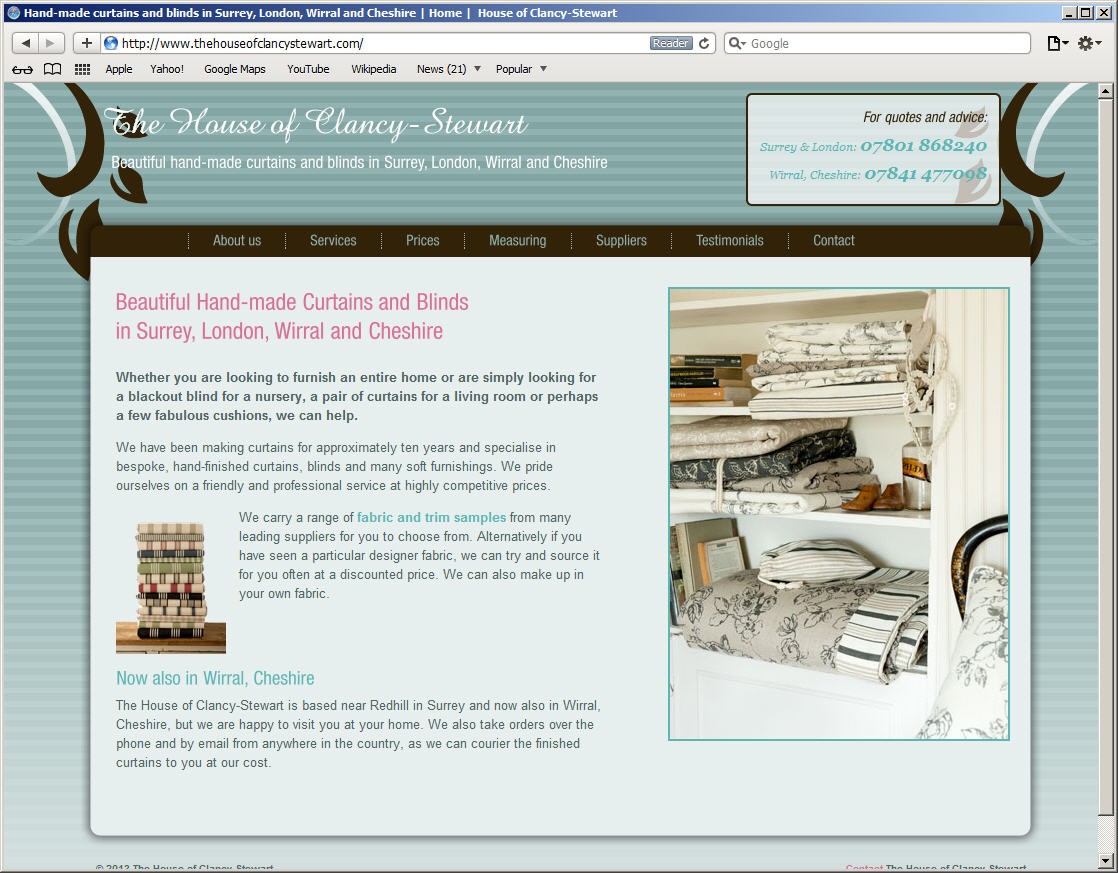Open Reader view button in address bar
1118x873 pixels.
(671, 44)
